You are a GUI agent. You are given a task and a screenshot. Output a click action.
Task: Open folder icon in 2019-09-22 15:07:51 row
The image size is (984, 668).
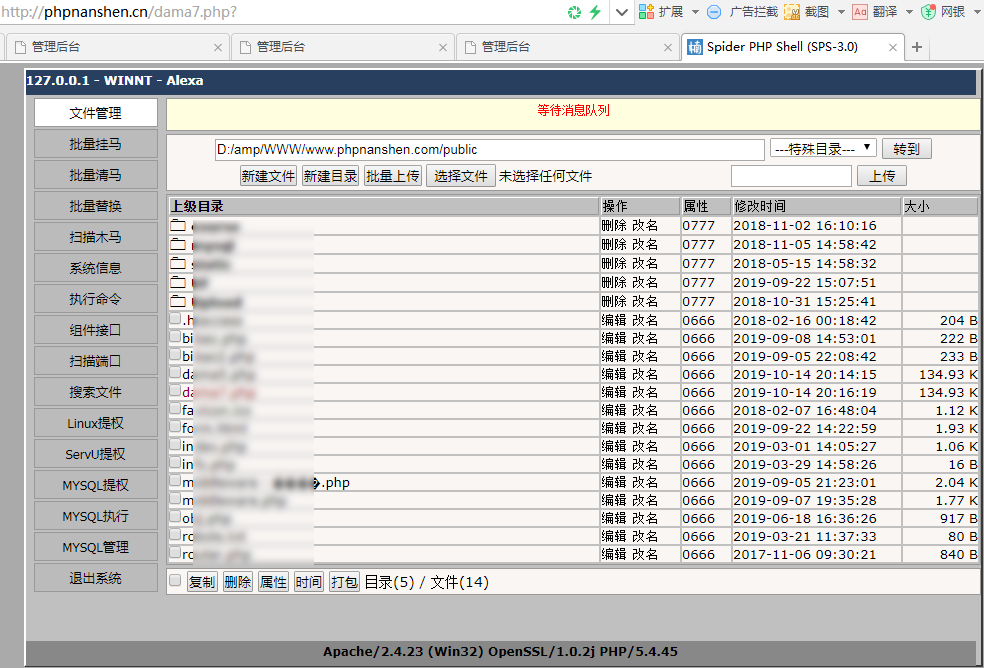pos(178,281)
